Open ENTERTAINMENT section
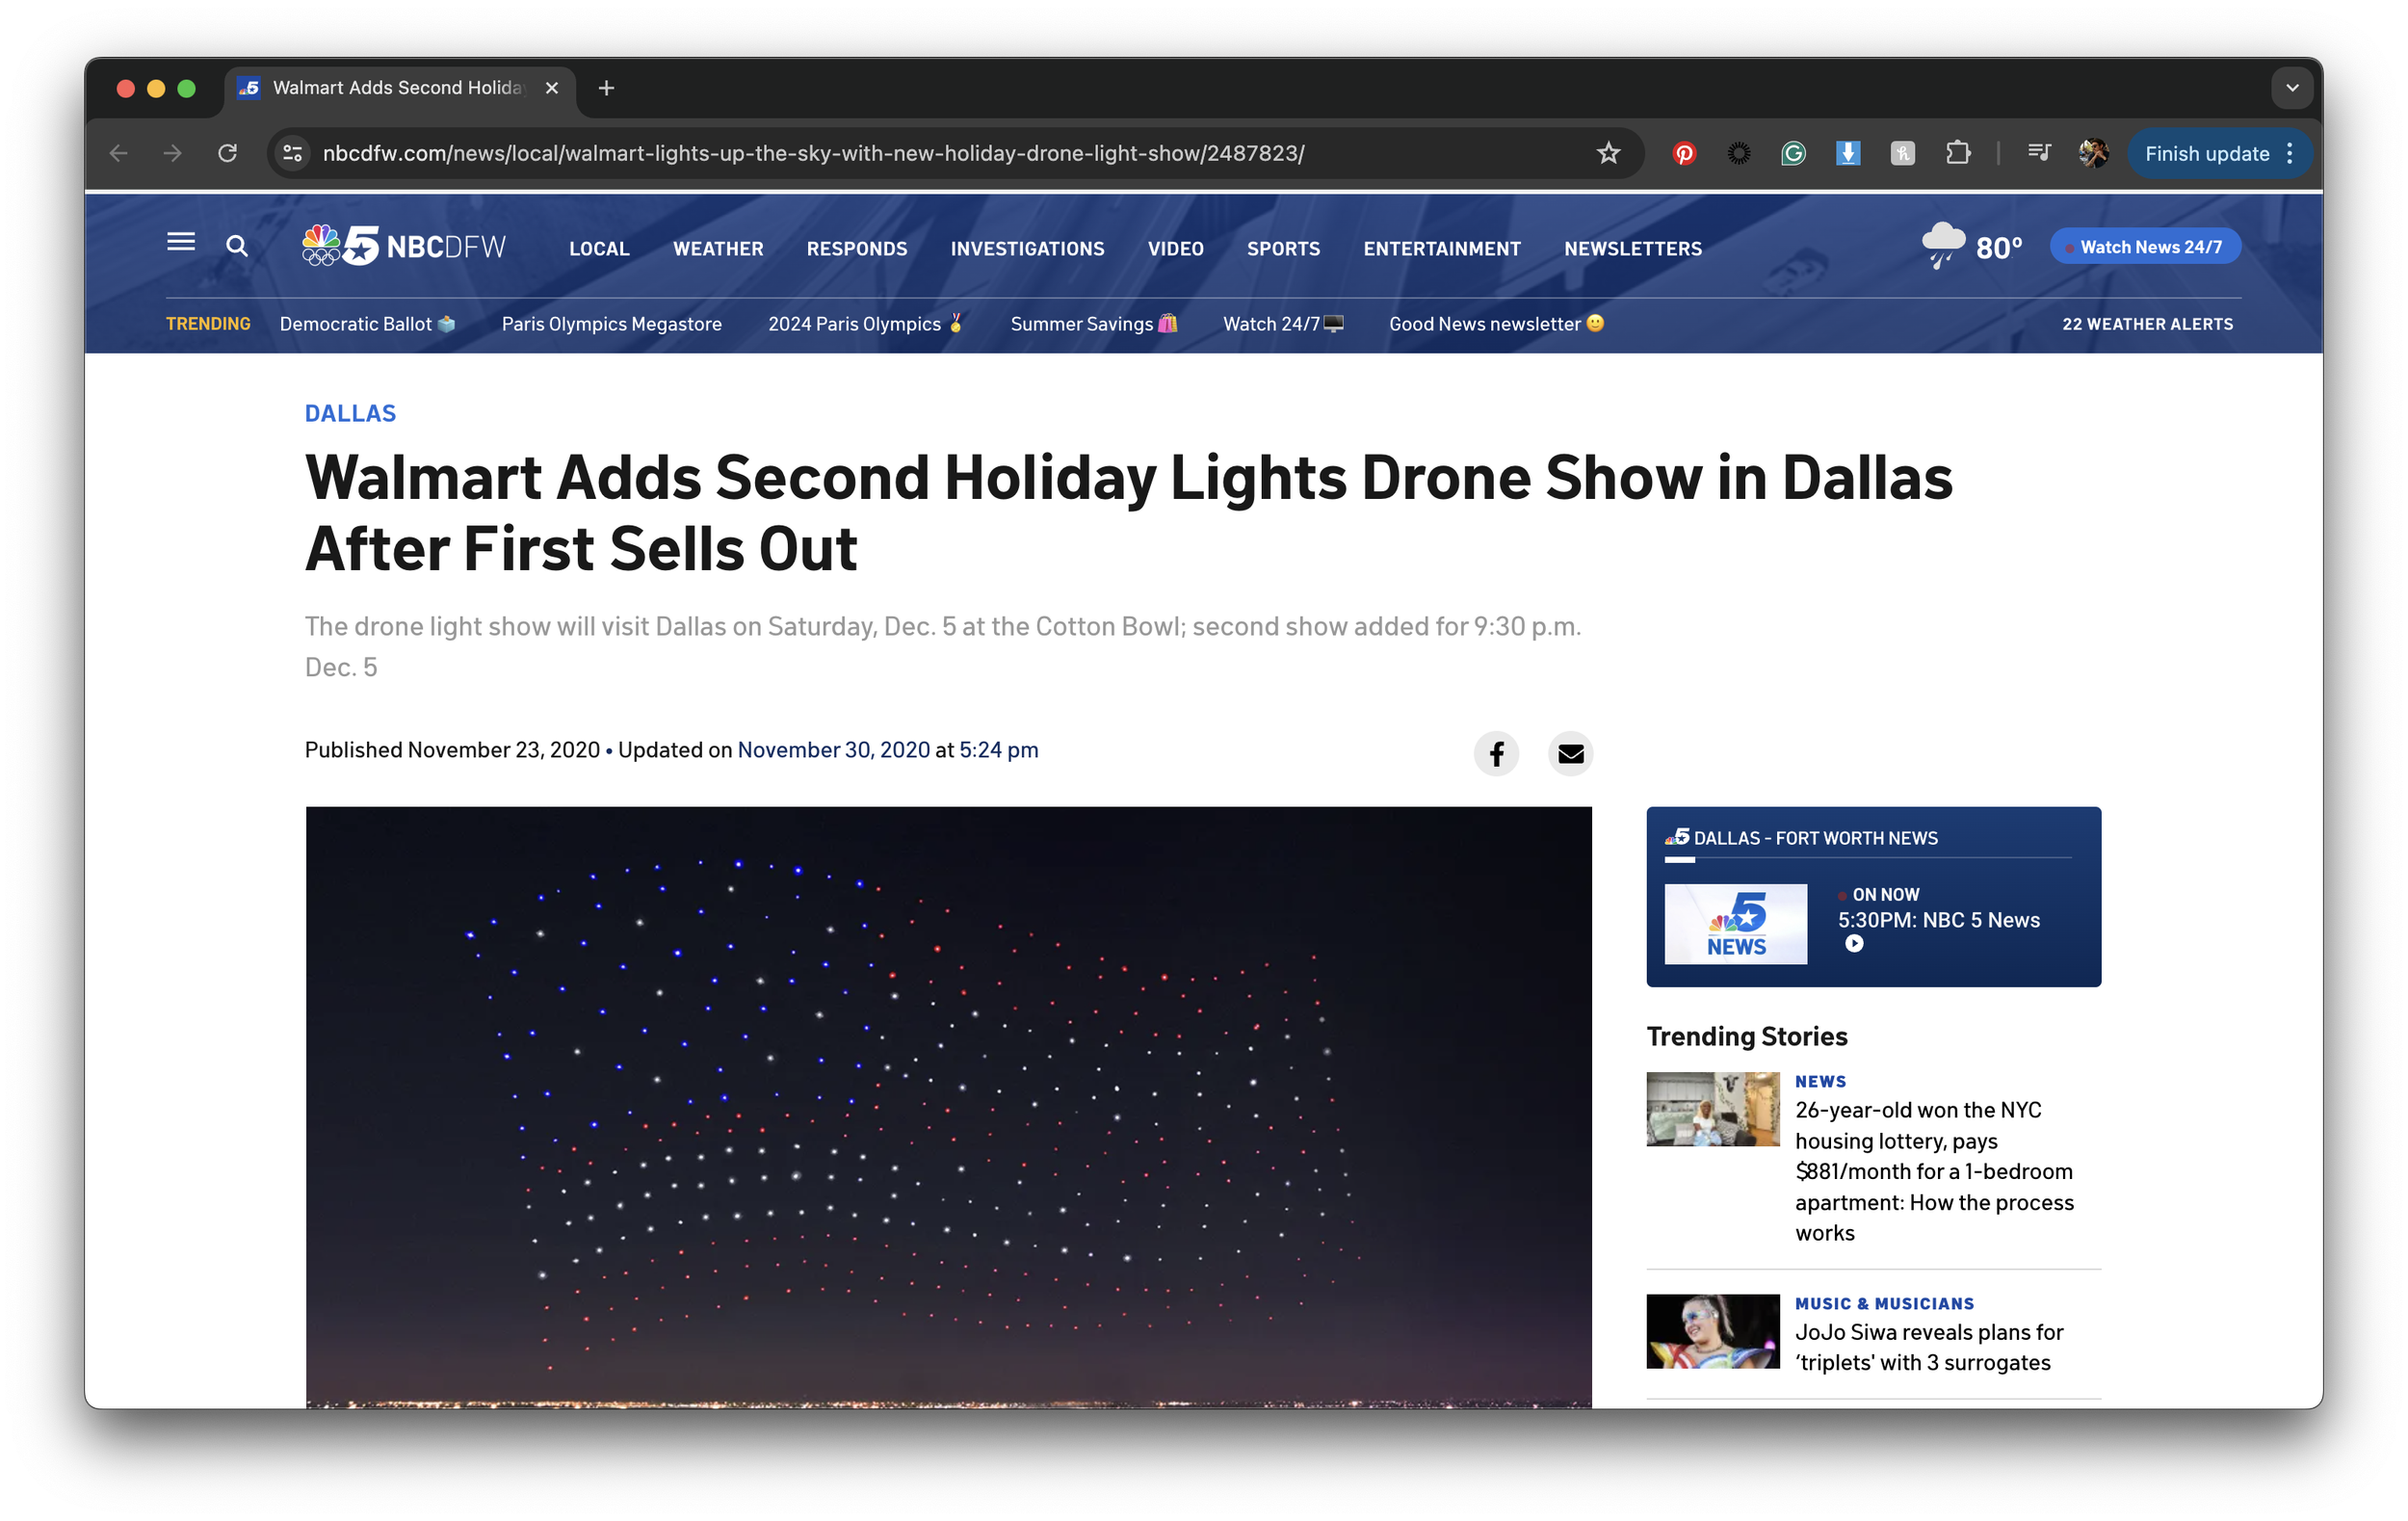The image size is (2408, 1521). (1441, 249)
